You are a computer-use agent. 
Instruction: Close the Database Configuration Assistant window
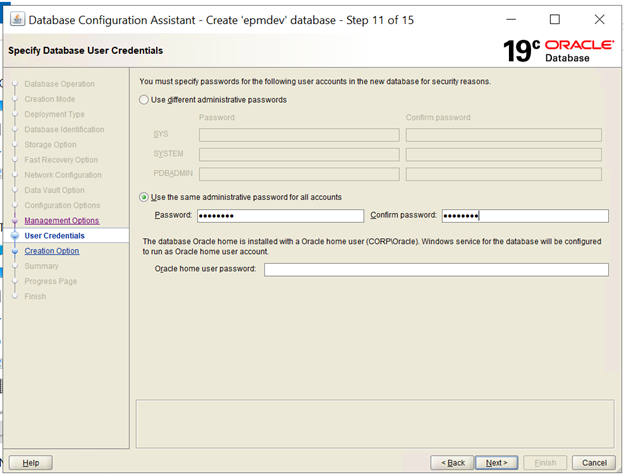click(x=599, y=19)
